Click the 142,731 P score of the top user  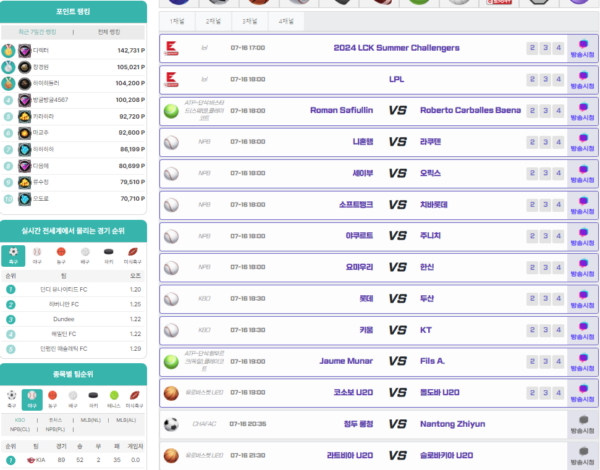131,51
